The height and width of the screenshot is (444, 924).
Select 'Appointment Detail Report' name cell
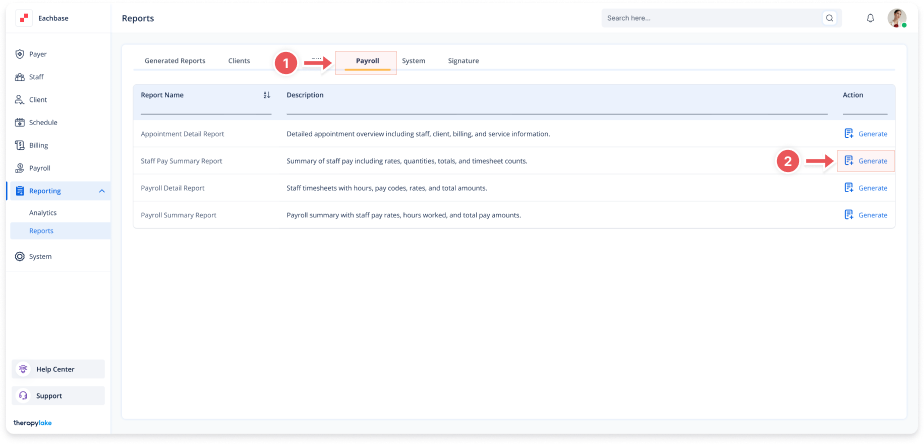point(182,134)
